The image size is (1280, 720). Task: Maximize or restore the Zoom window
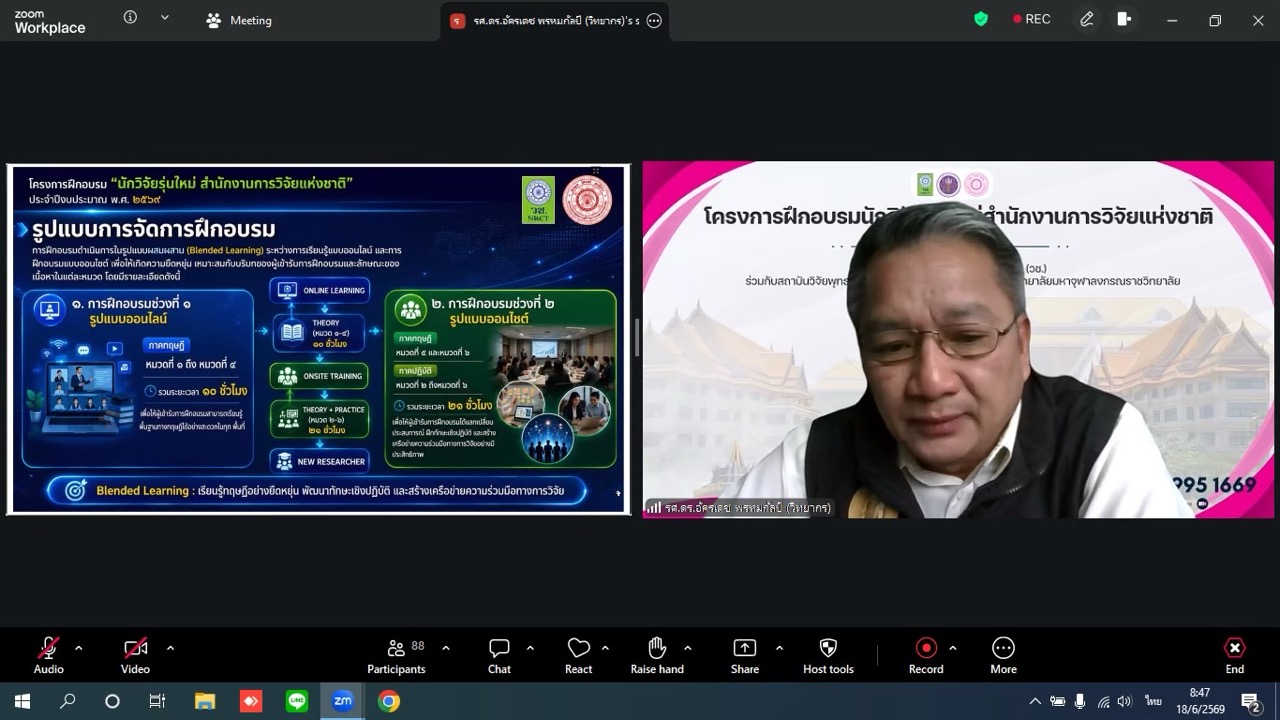[x=1215, y=20]
